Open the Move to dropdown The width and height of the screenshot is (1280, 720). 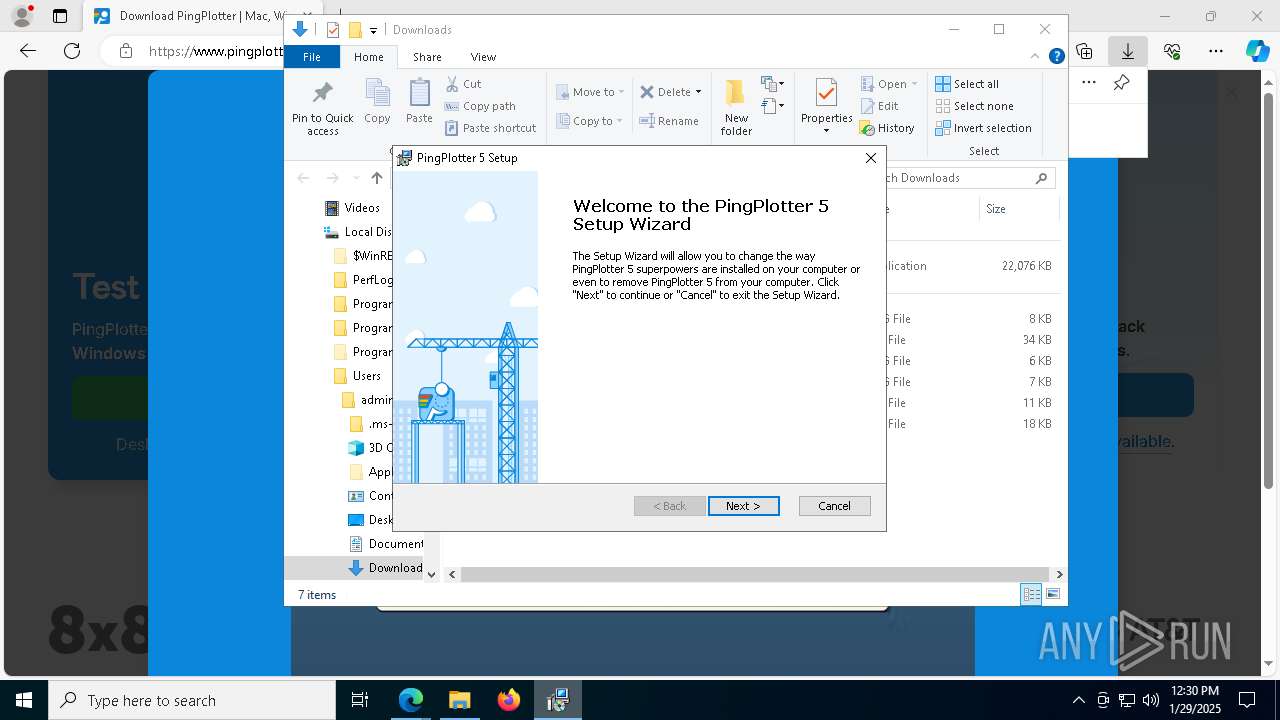pos(590,92)
